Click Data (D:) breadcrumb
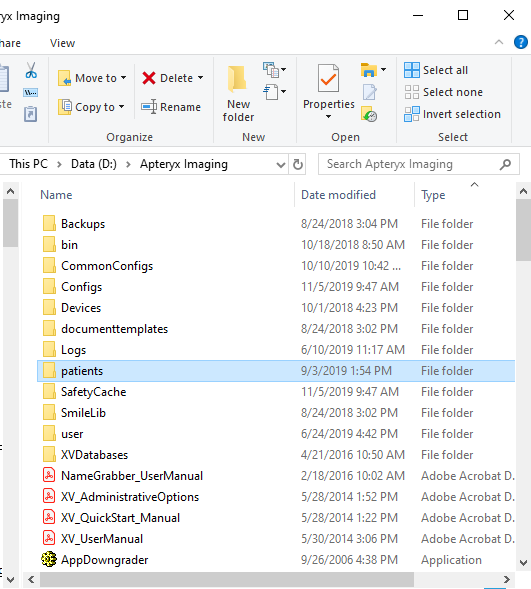 (x=94, y=164)
